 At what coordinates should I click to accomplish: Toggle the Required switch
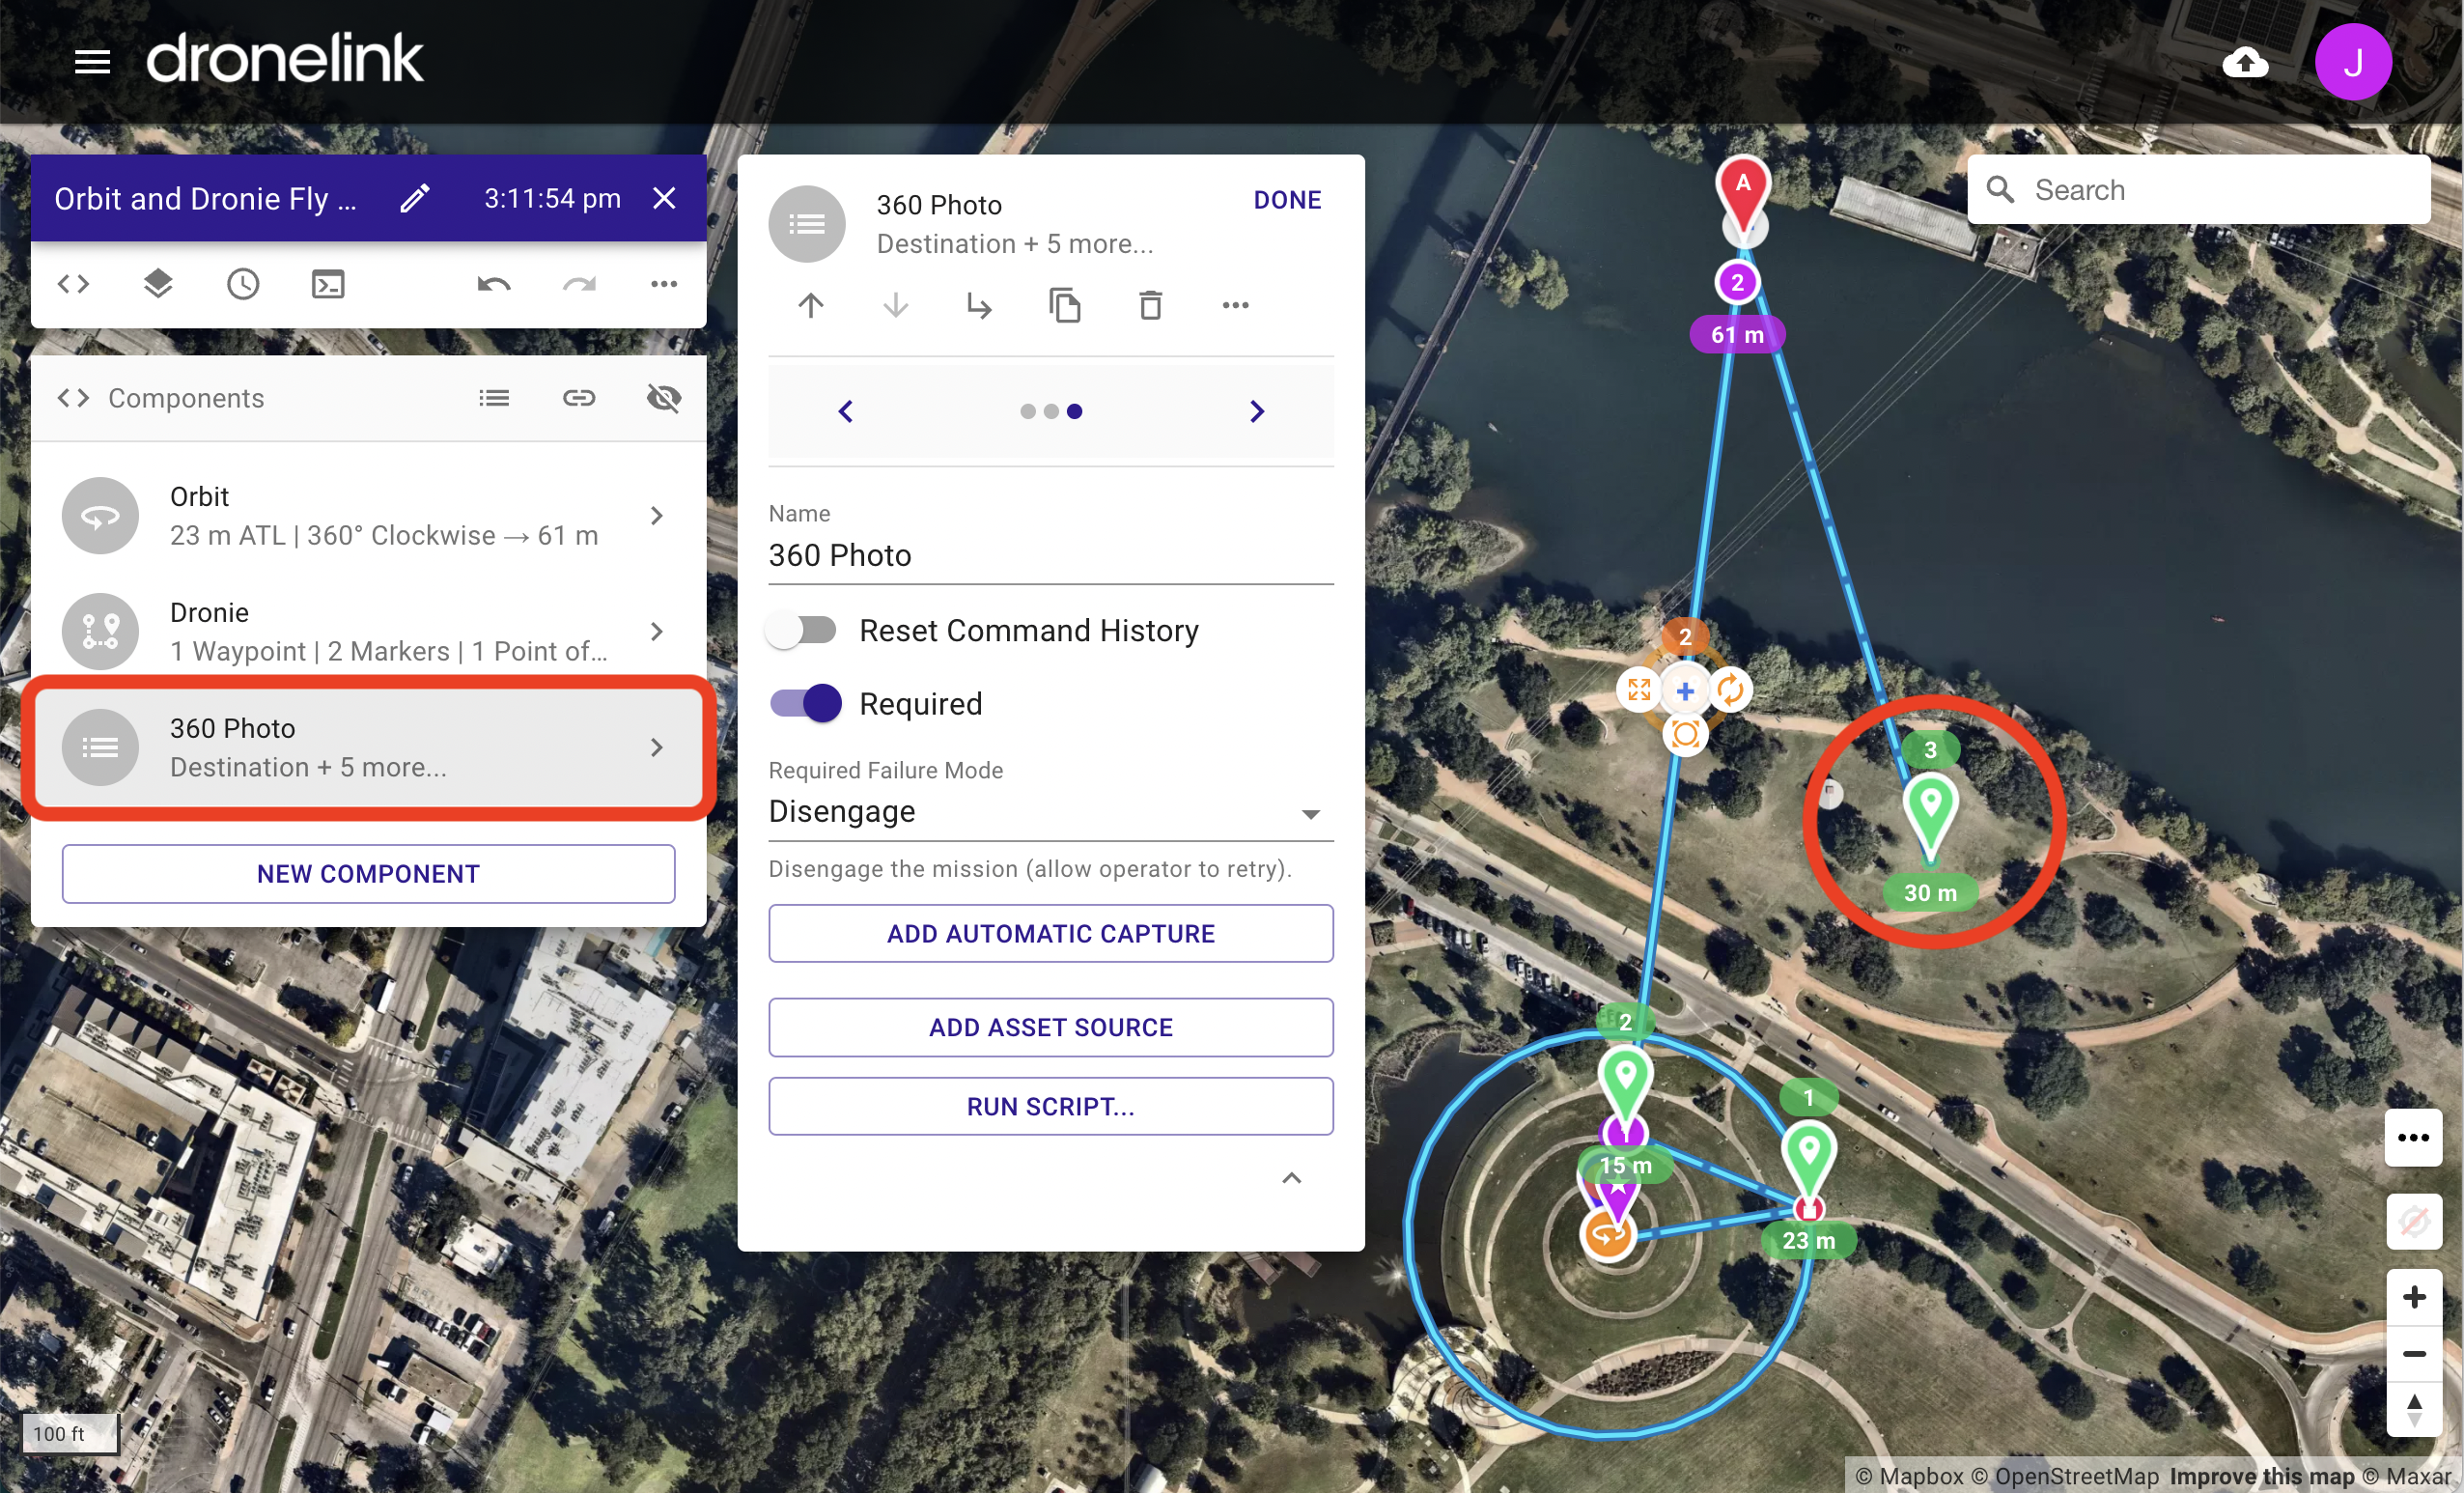coord(806,704)
